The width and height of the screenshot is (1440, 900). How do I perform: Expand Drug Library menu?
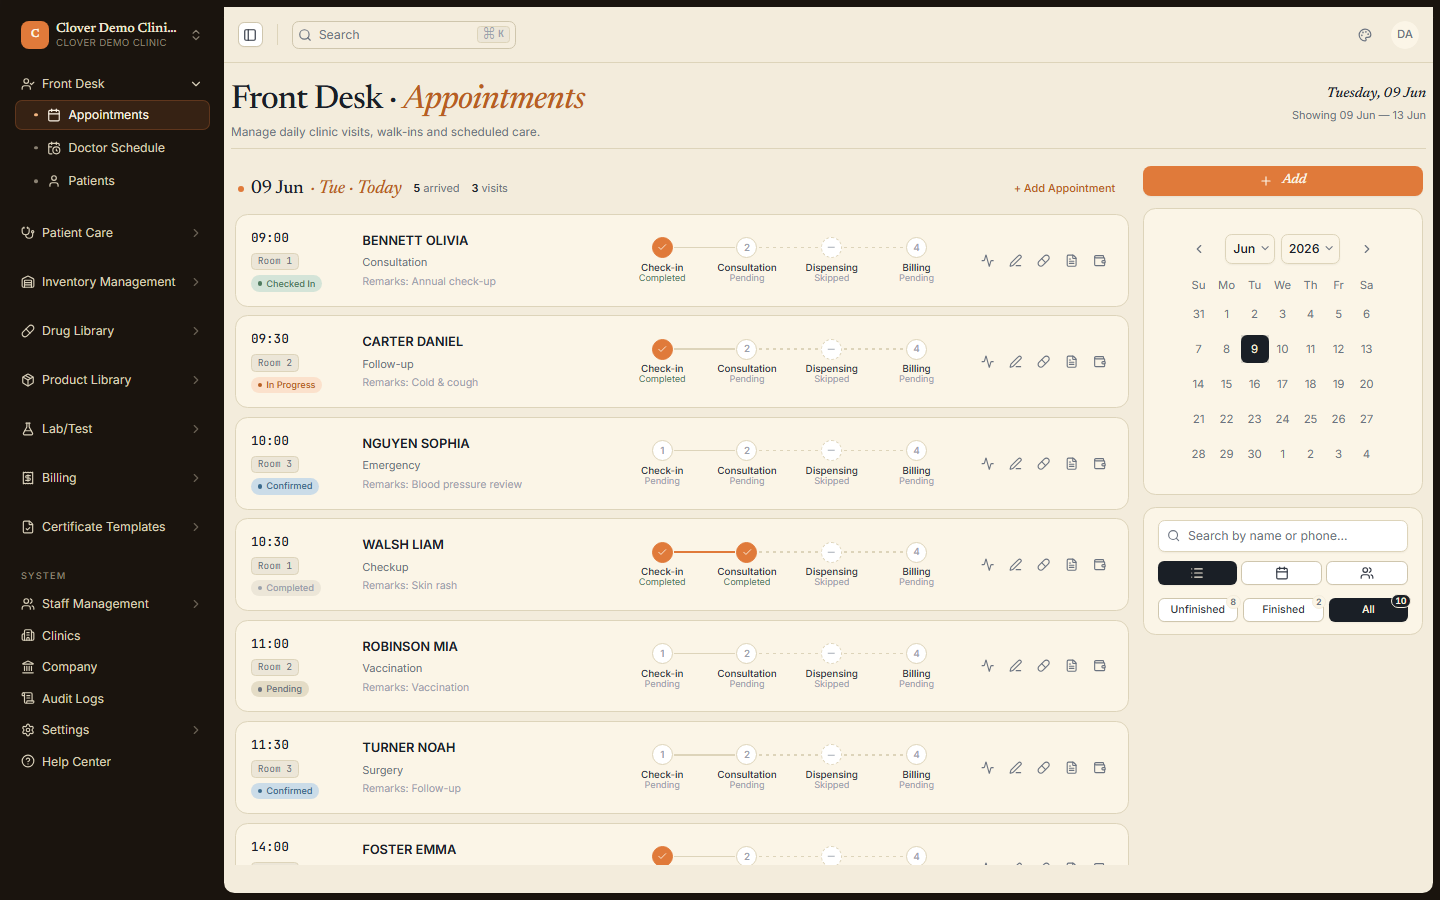click(112, 331)
